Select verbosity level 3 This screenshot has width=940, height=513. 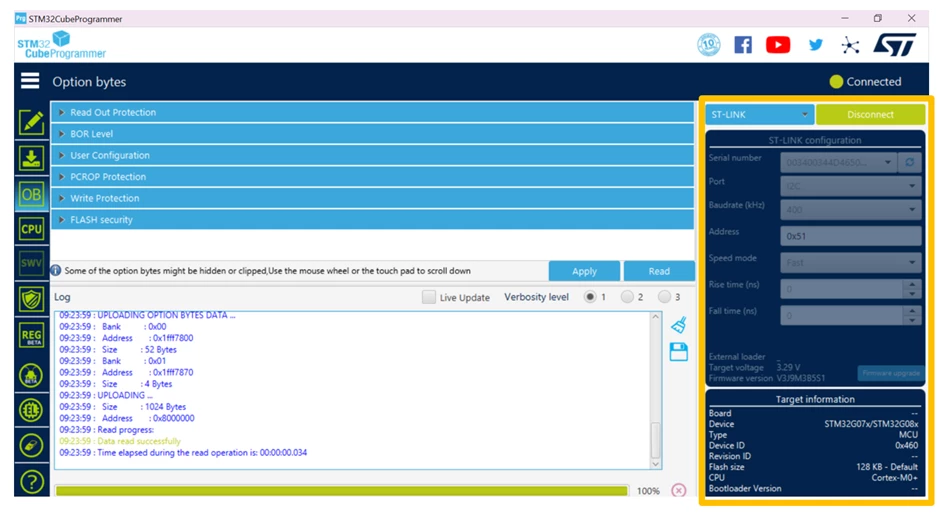pyautogui.click(x=664, y=297)
